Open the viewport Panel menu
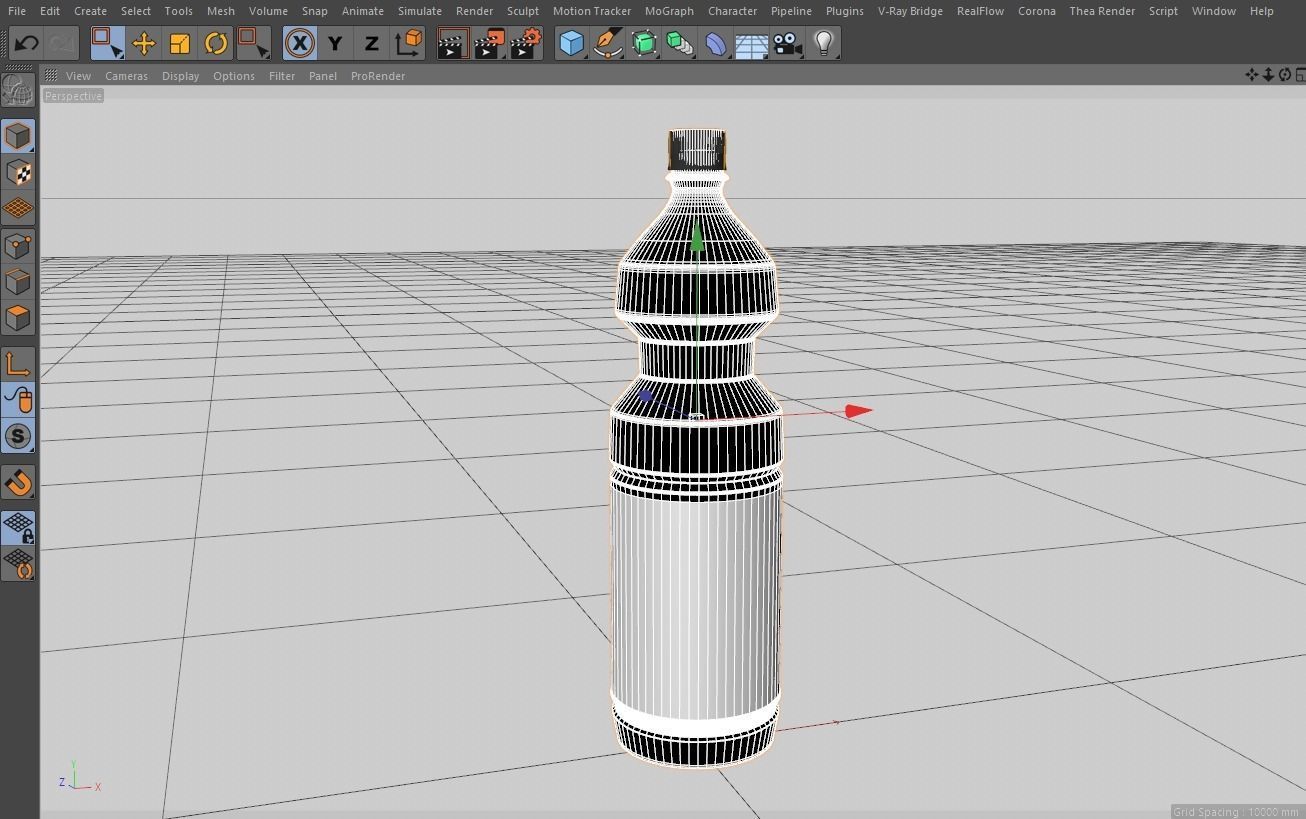This screenshot has height=819, width=1306. point(323,76)
